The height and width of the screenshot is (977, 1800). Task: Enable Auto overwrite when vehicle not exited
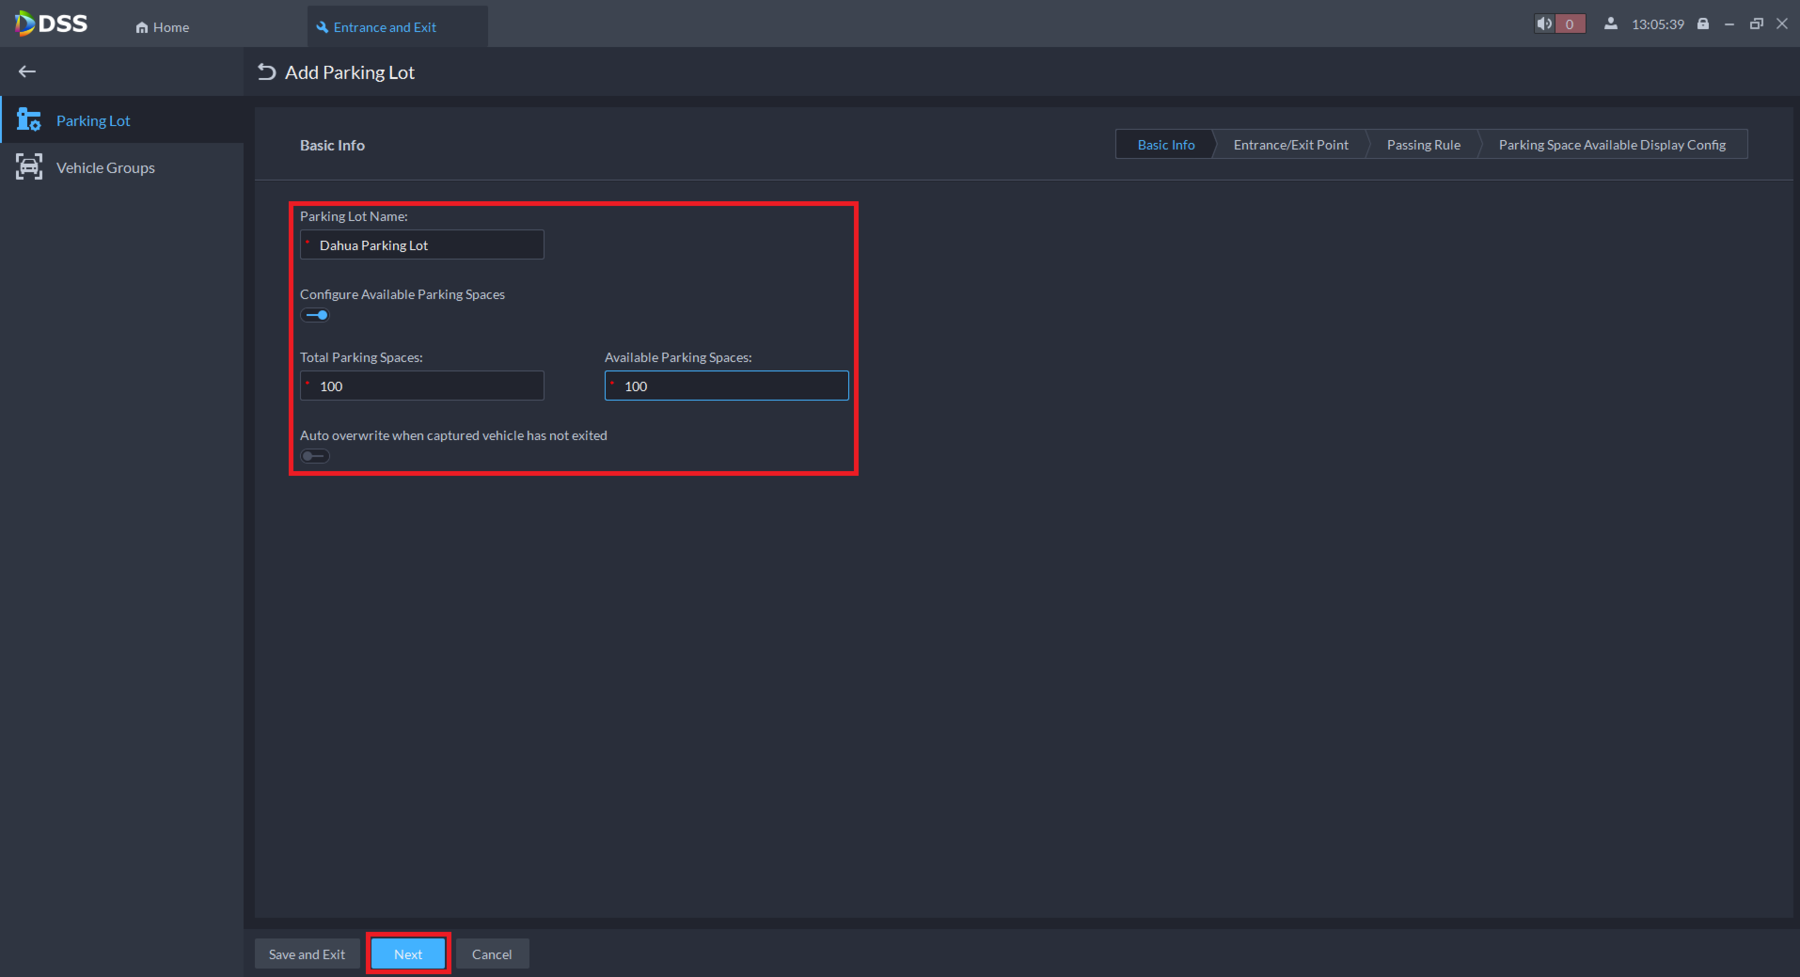click(315, 456)
